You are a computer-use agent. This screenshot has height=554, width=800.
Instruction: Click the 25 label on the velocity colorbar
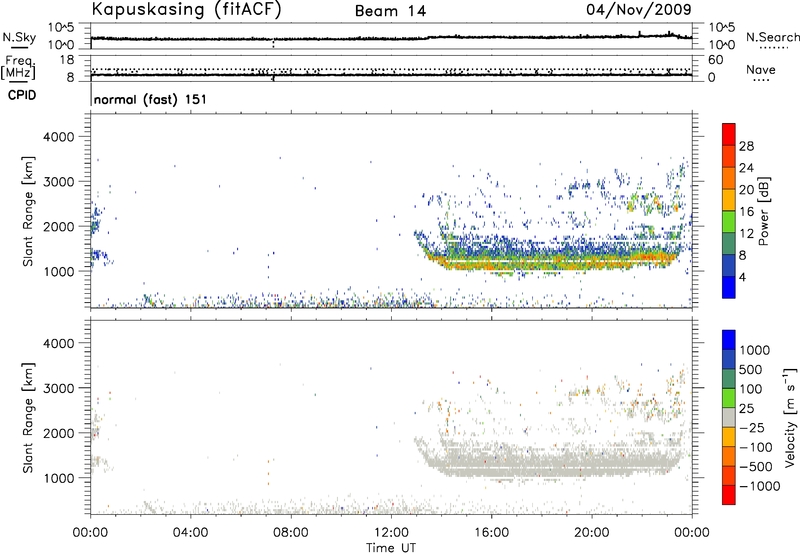point(747,409)
